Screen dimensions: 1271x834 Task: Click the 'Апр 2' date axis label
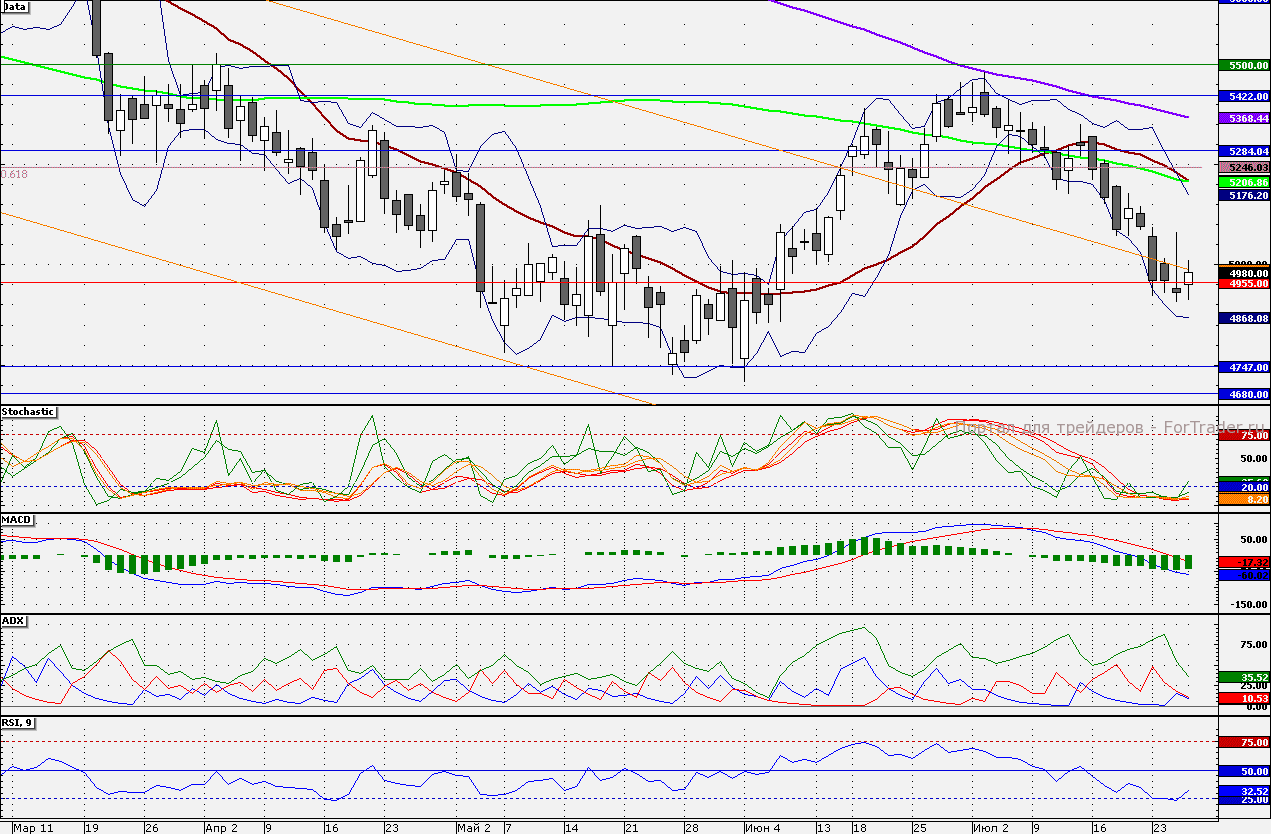tap(221, 828)
